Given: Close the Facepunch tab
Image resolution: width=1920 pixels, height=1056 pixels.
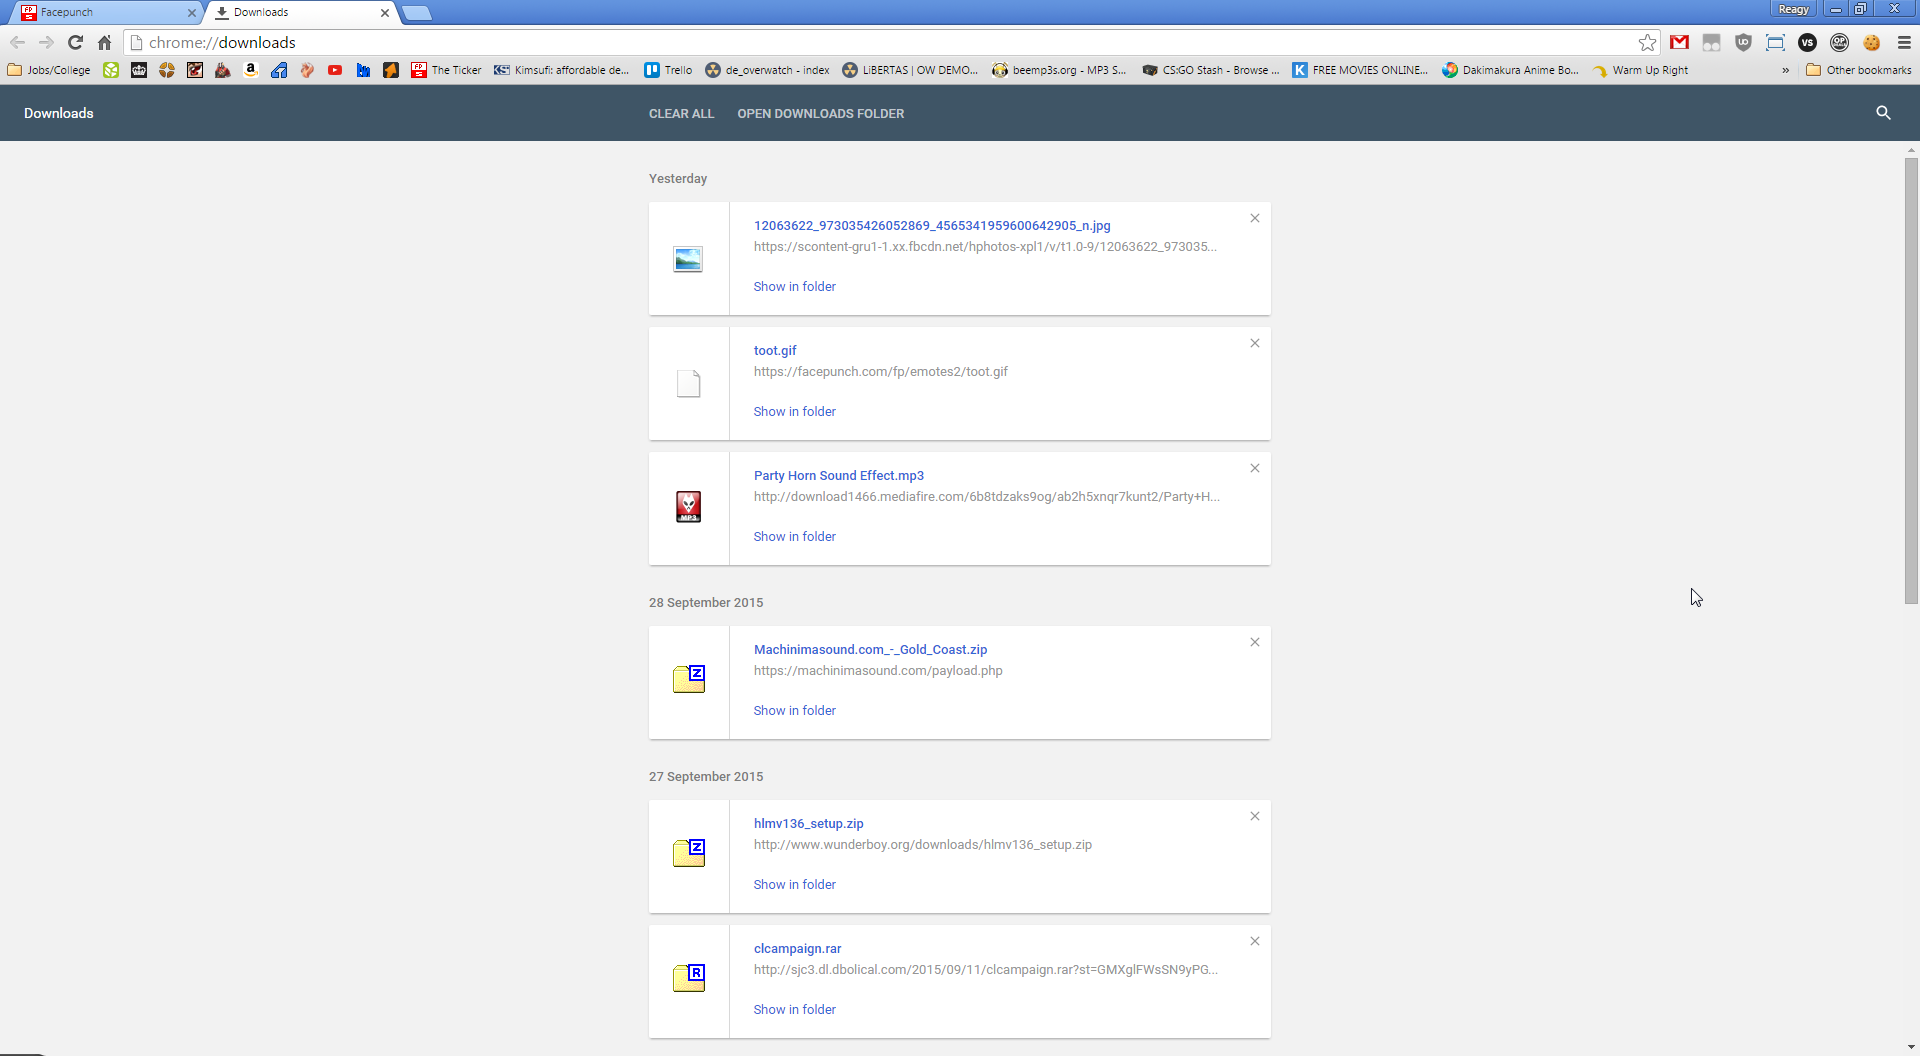Looking at the screenshot, I should click(x=192, y=13).
